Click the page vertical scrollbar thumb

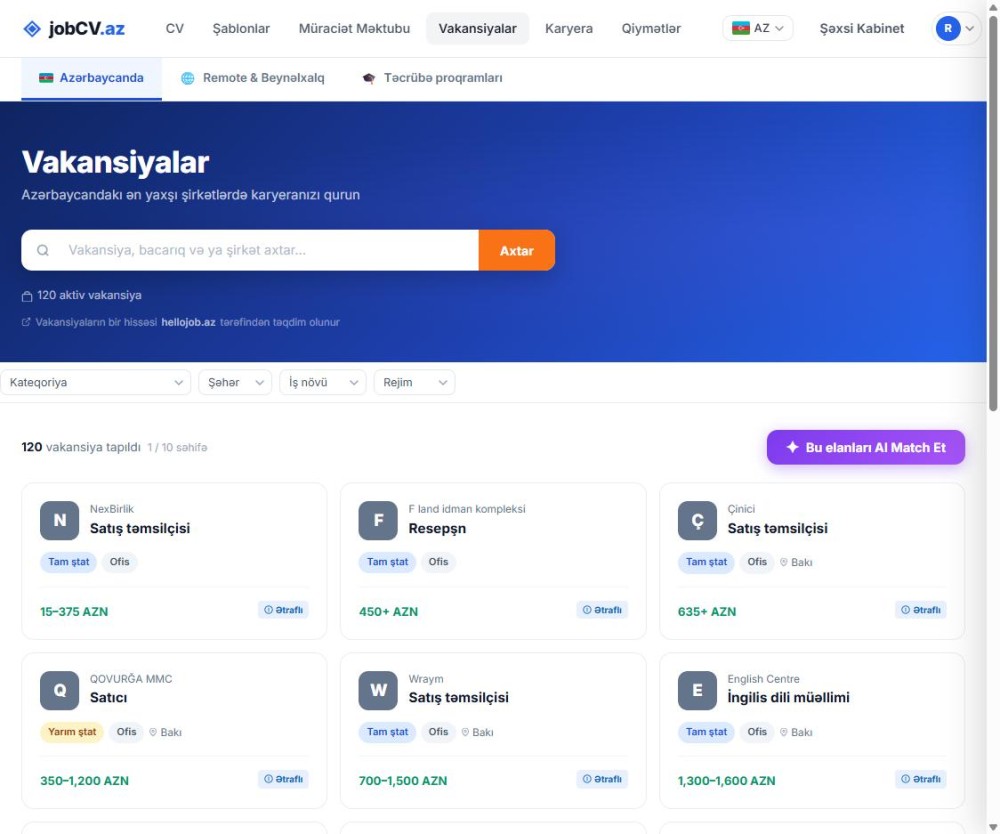click(x=993, y=214)
